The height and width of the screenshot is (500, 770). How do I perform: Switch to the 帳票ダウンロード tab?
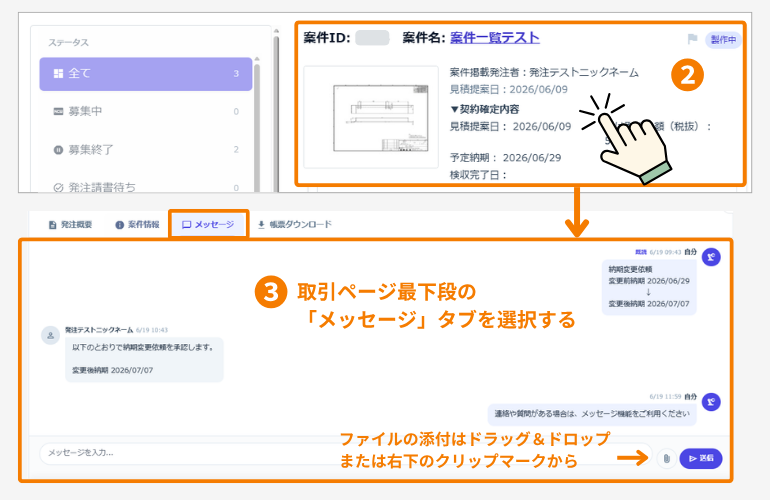click(x=295, y=224)
